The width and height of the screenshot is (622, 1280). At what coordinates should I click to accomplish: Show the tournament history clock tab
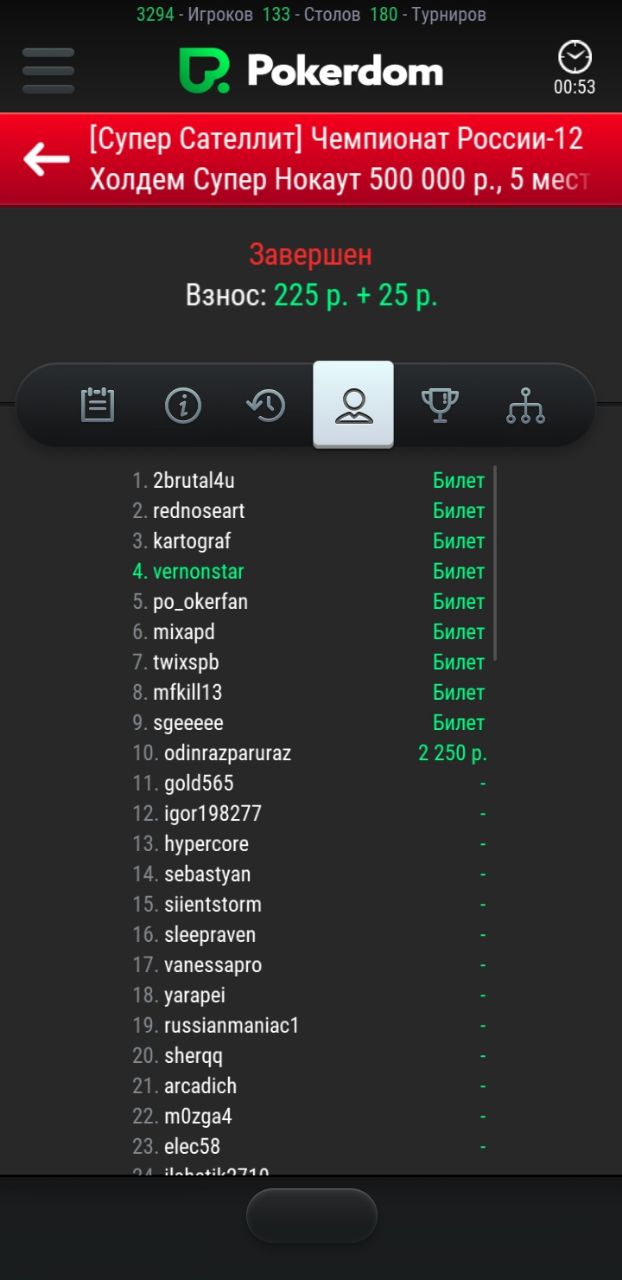pos(266,405)
